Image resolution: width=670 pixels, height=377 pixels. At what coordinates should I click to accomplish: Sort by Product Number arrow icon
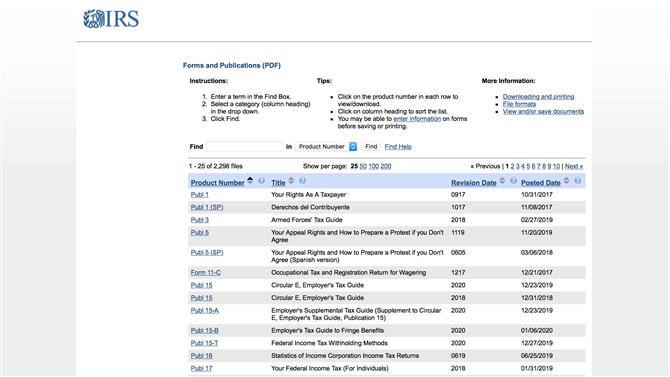click(x=250, y=180)
